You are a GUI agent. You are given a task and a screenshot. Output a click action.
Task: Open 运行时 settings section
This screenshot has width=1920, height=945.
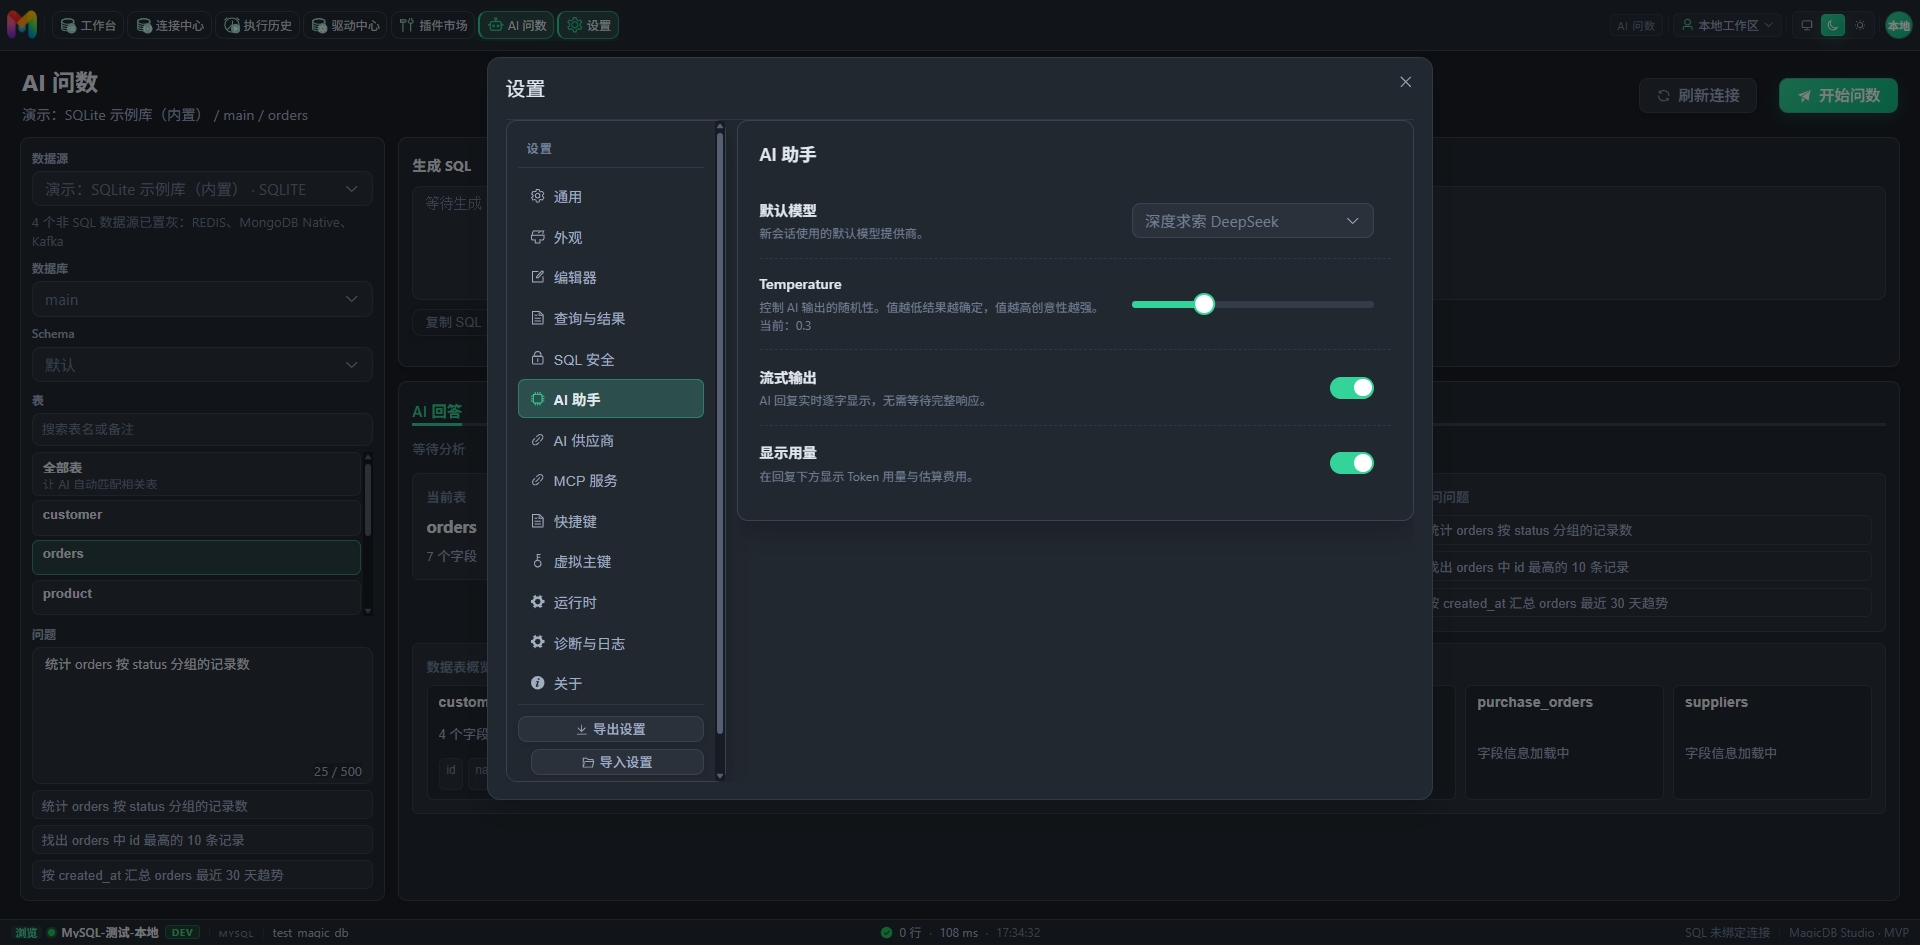click(611, 602)
